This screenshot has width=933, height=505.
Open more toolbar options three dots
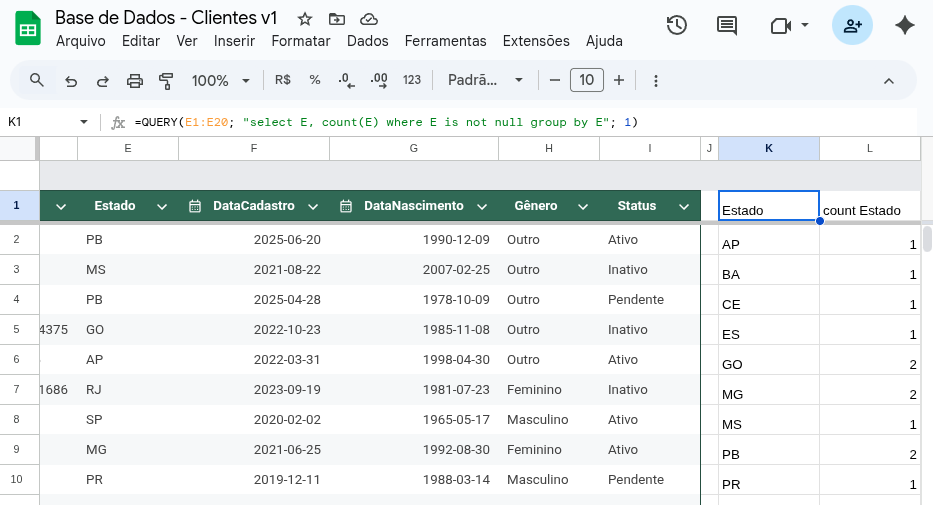coord(656,80)
